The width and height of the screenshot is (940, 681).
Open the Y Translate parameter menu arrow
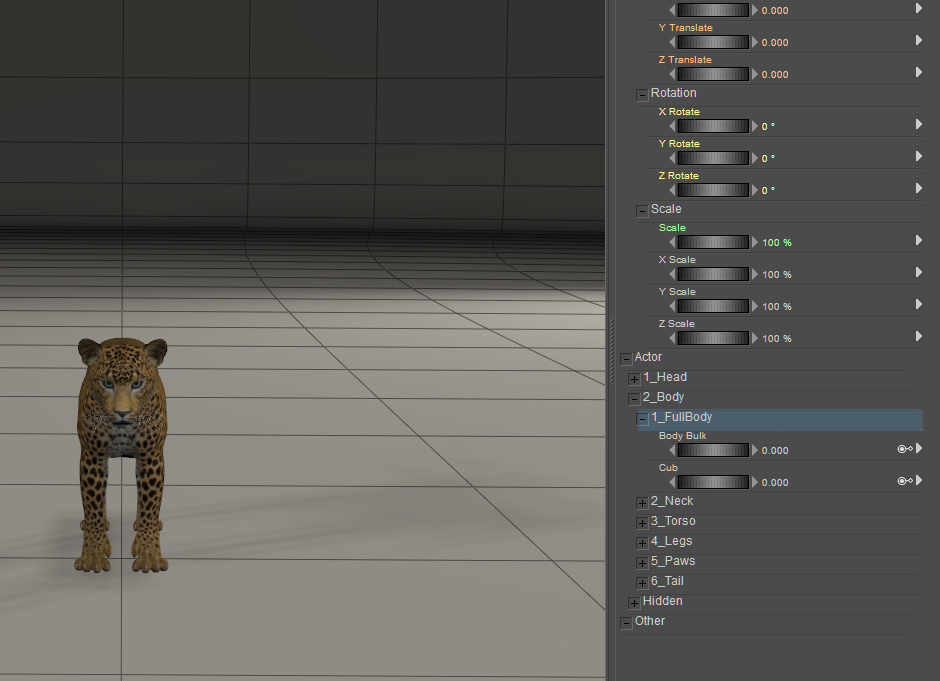point(919,41)
